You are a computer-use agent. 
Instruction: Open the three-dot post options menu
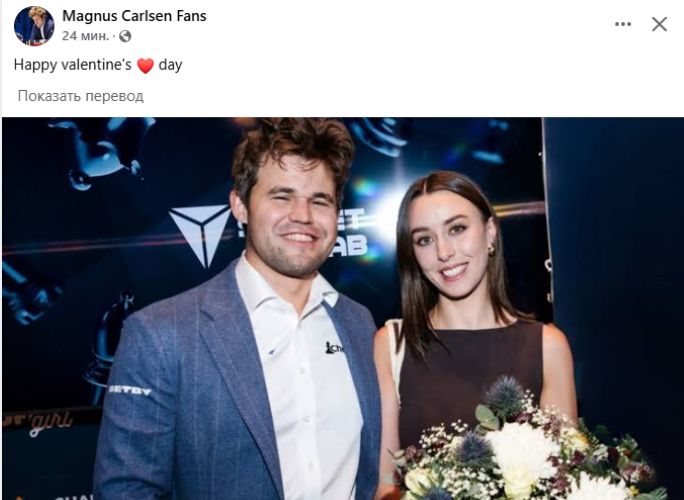click(622, 24)
